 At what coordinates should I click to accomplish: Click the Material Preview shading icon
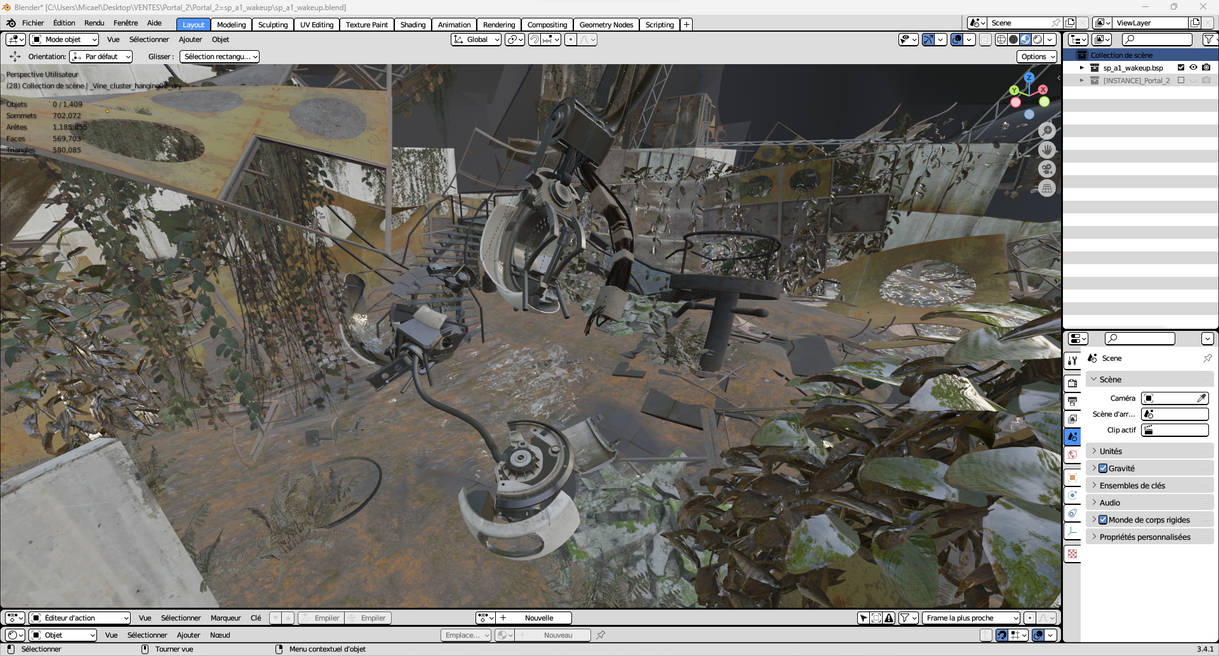1025,39
